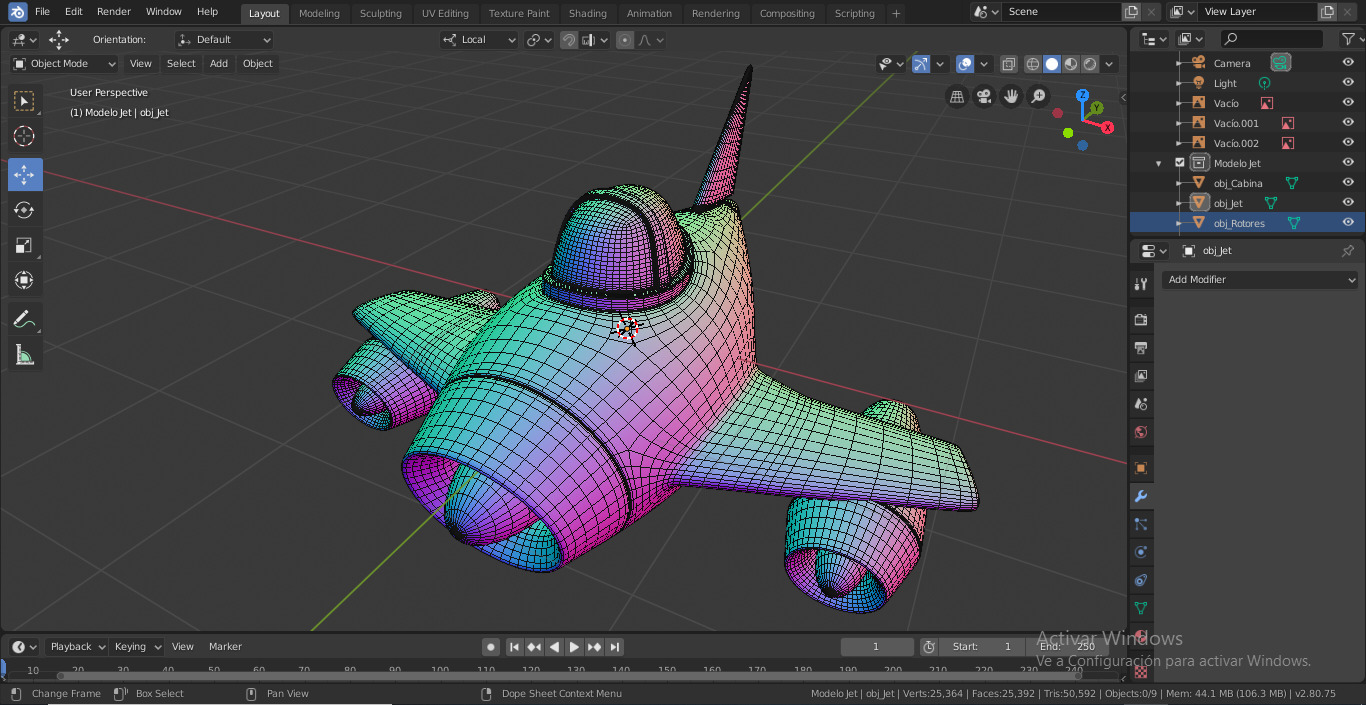The height and width of the screenshot is (705, 1366).
Task: Open Active Tool properties tab
Action: coord(1141,284)
